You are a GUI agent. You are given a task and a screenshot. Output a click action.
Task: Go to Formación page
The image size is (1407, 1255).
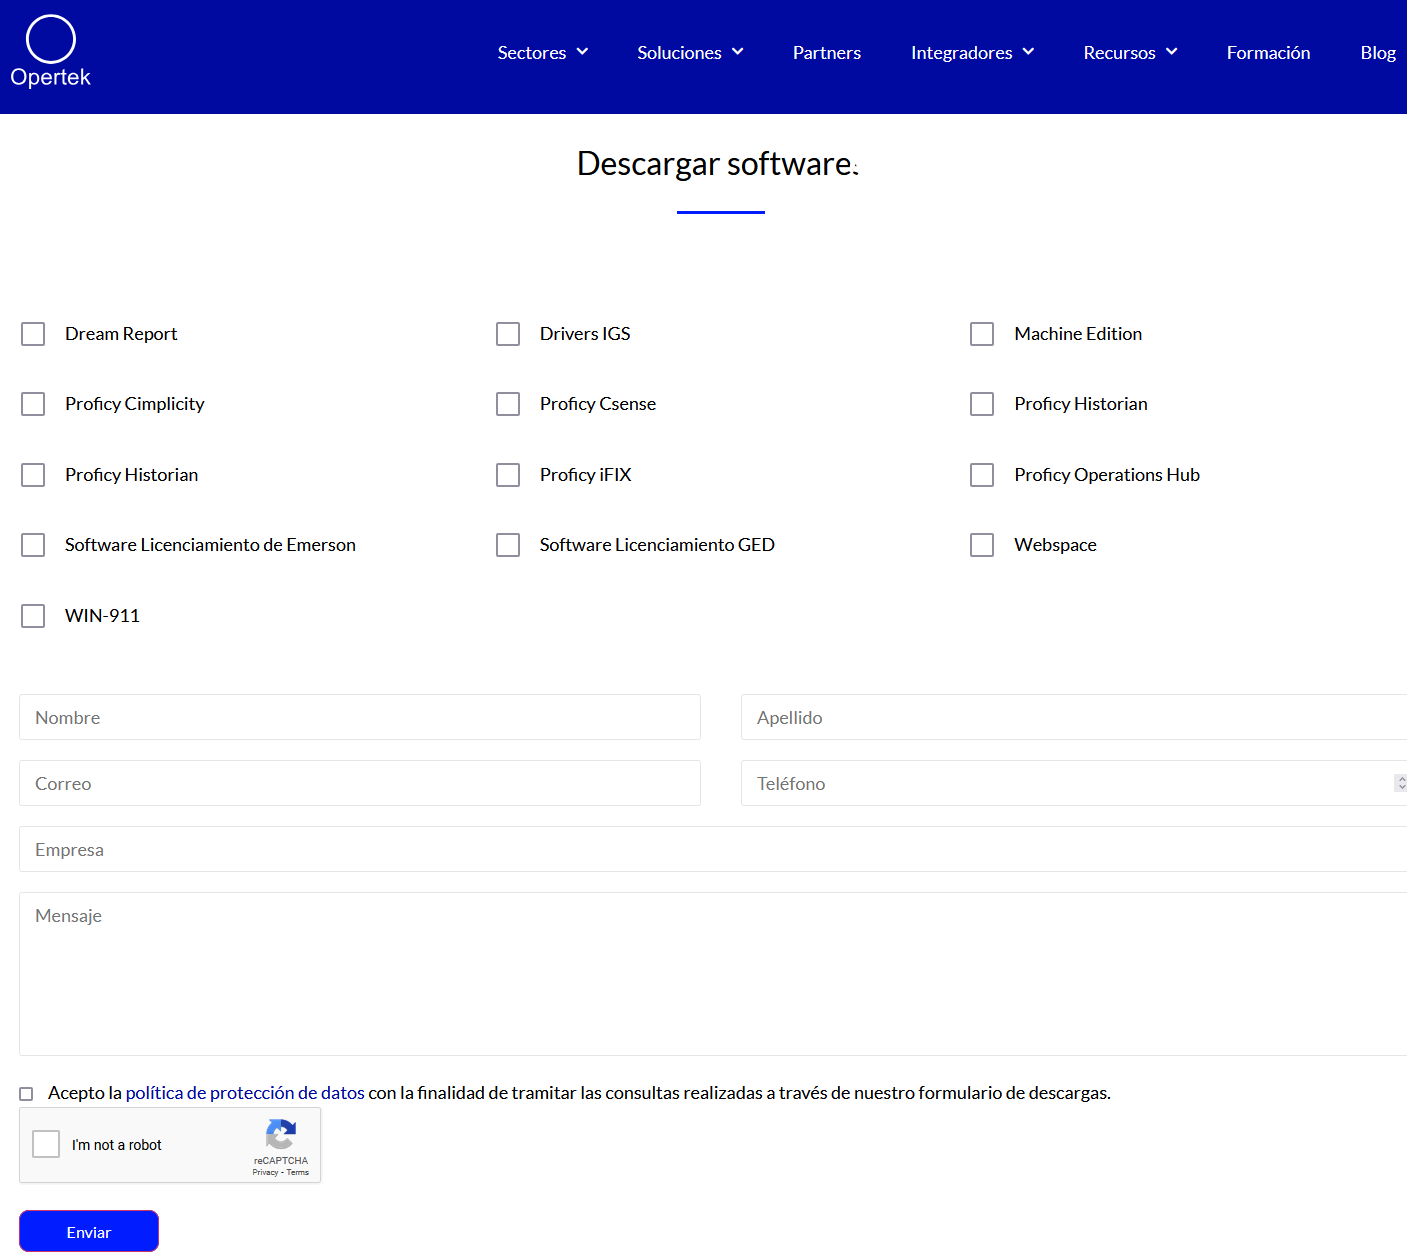[1268, 53]
